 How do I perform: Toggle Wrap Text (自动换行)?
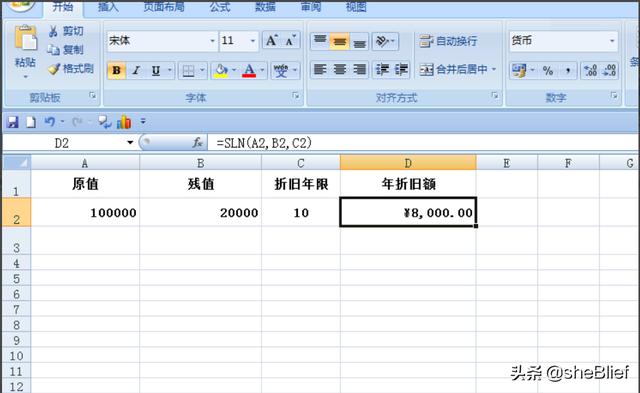tap(448, 41)
